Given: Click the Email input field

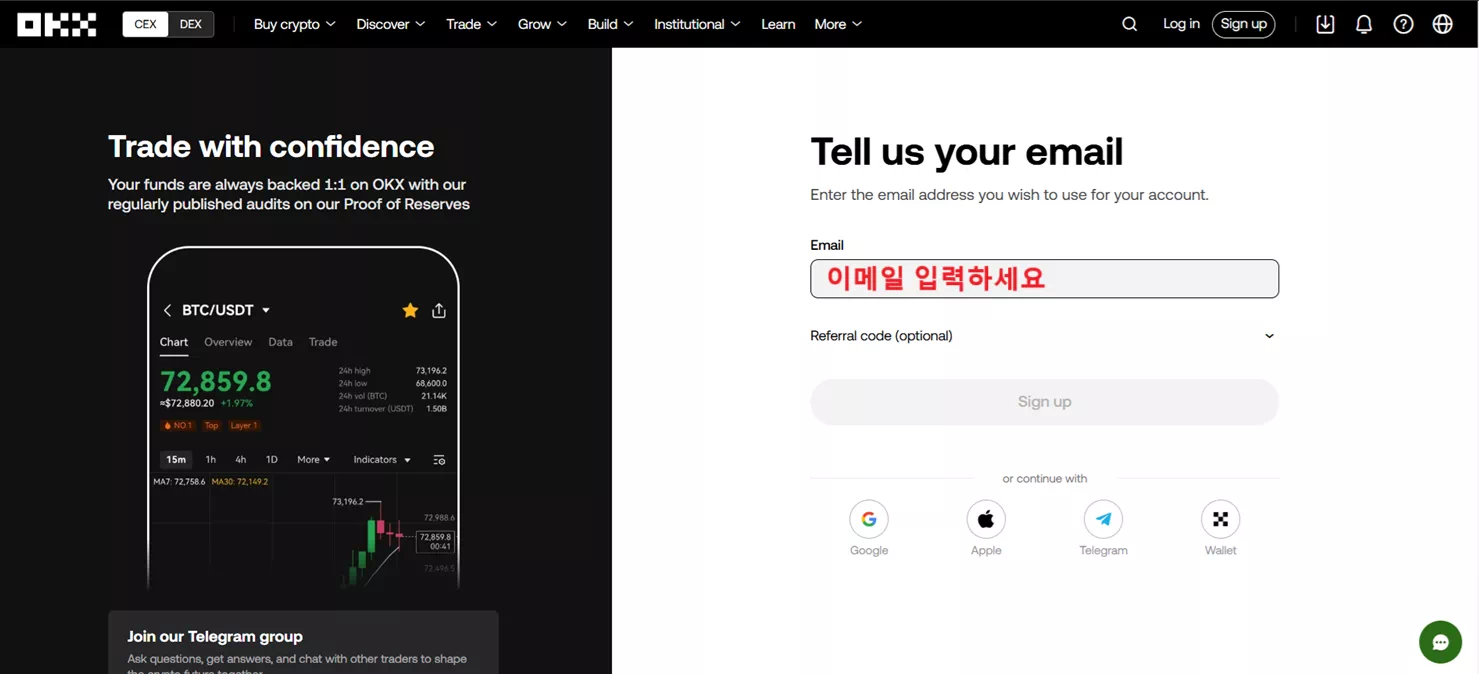Looking at the screenshot, I should pos(1044,278).
